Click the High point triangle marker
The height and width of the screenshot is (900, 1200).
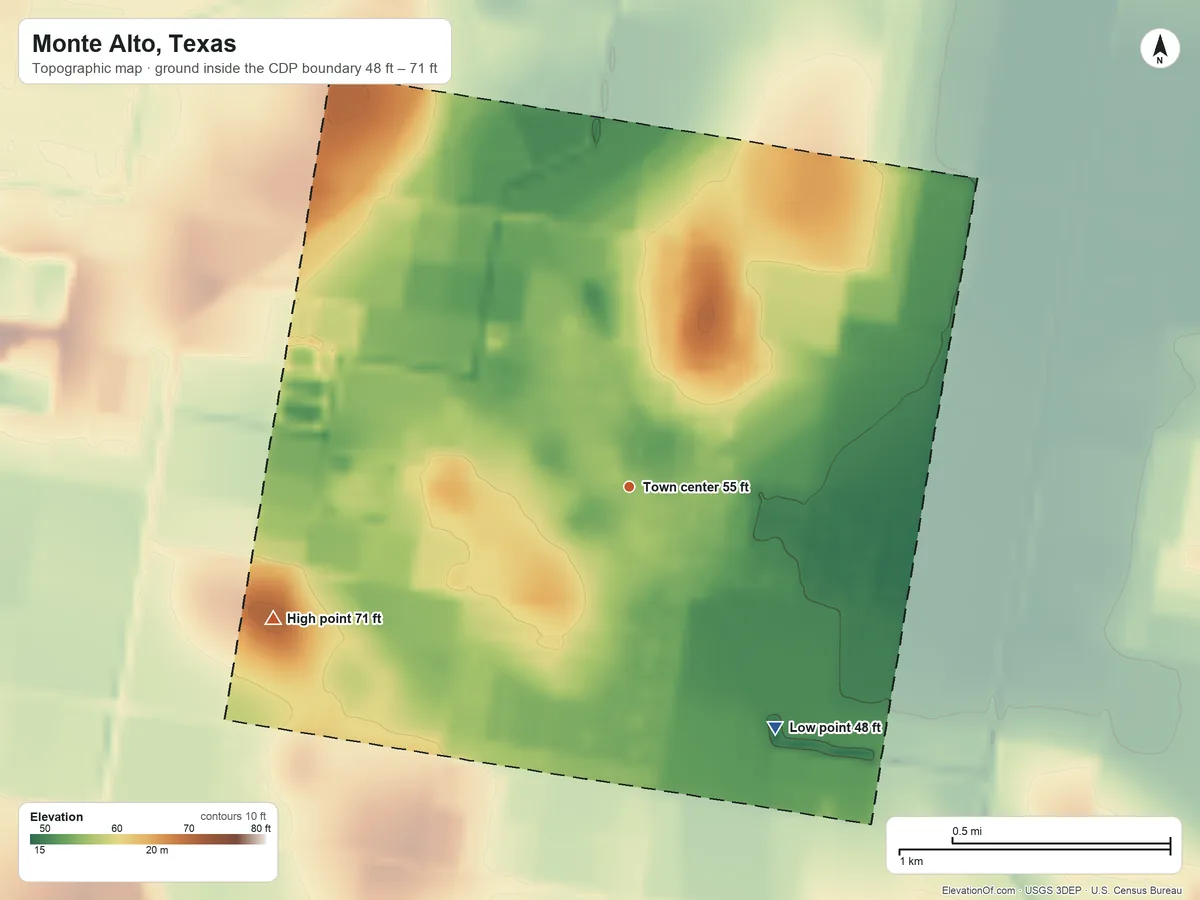point(273,618)
